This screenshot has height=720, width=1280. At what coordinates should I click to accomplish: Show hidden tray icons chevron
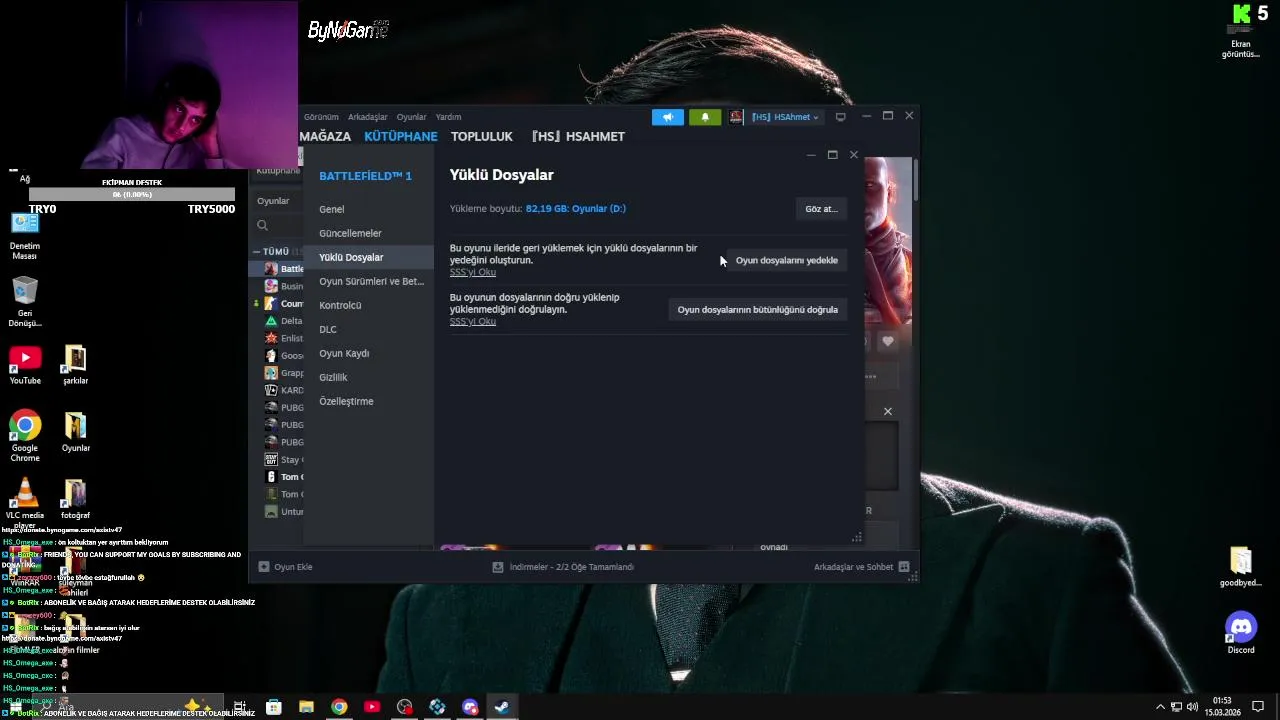coord(1161,707)
